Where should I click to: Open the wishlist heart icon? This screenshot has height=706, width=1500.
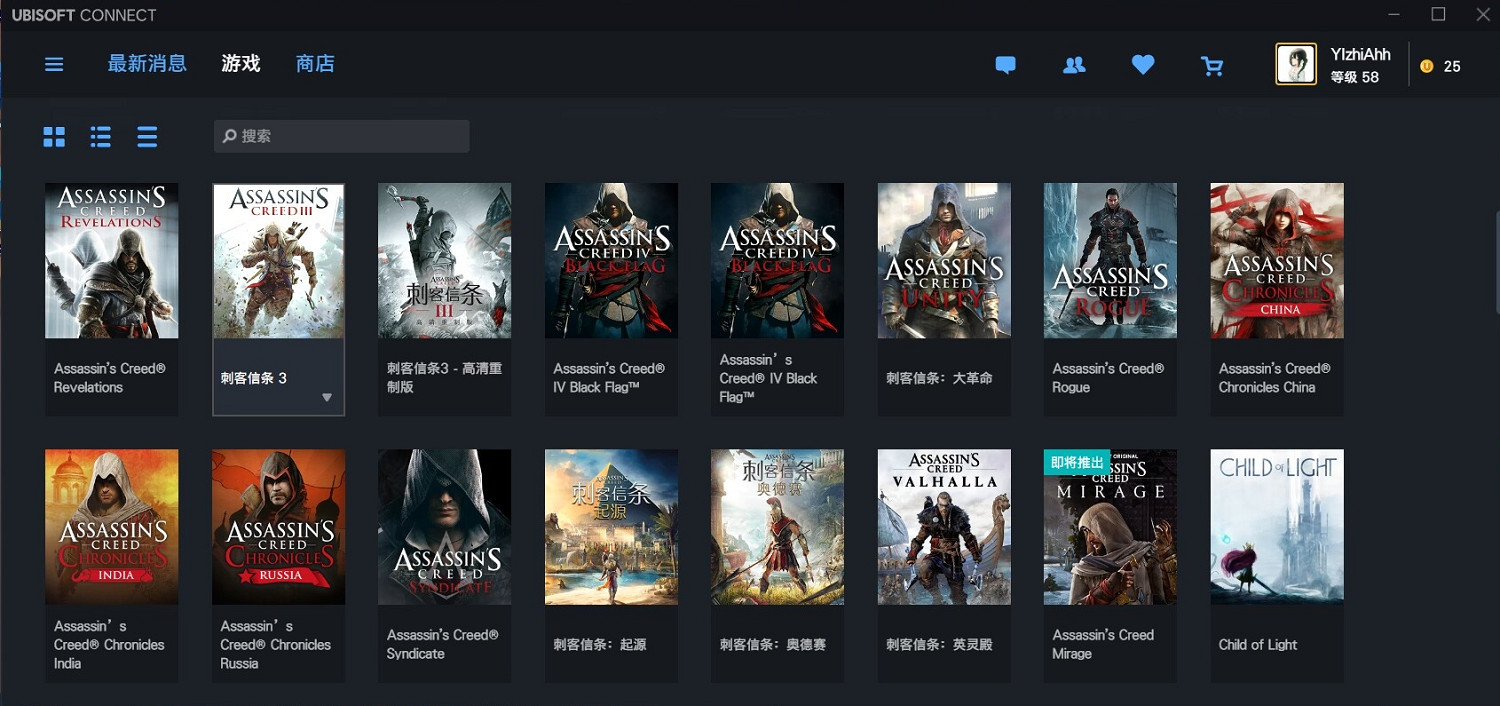pyautogui.click(x=1143, y=65)
